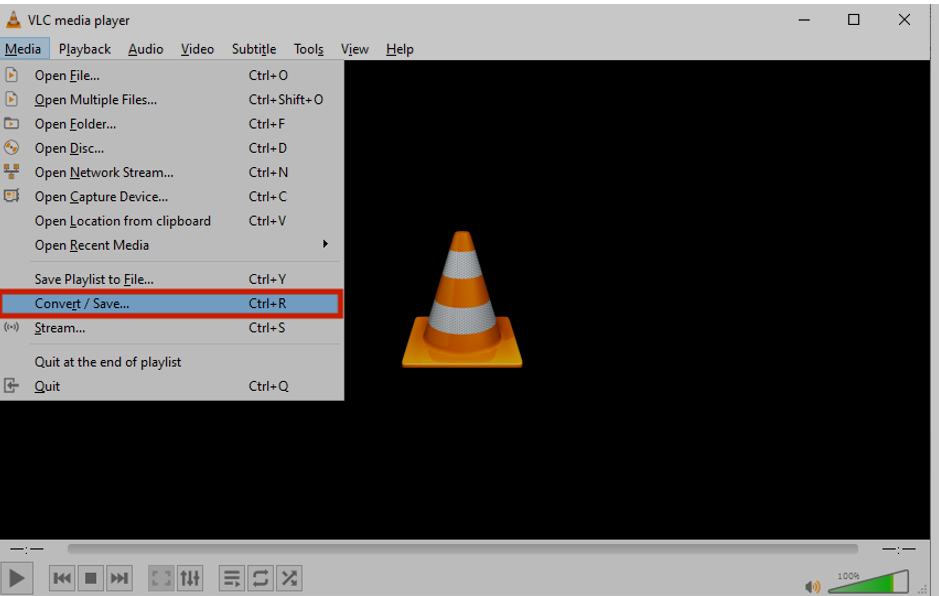Toggle fullscreen video mode icon

point(161,578)
